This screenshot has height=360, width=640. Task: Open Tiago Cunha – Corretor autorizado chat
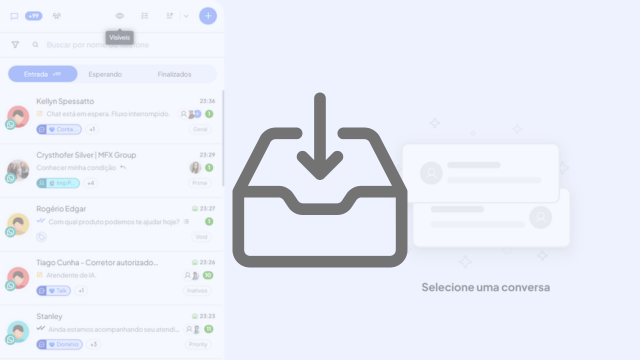pyautogui.click(x=111, y=278)
